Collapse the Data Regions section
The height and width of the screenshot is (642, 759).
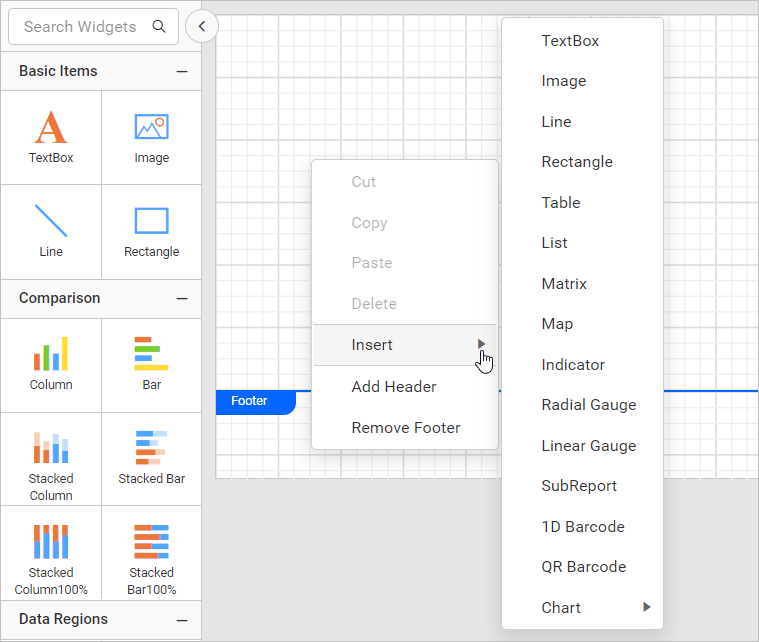(x=182, y=620)
